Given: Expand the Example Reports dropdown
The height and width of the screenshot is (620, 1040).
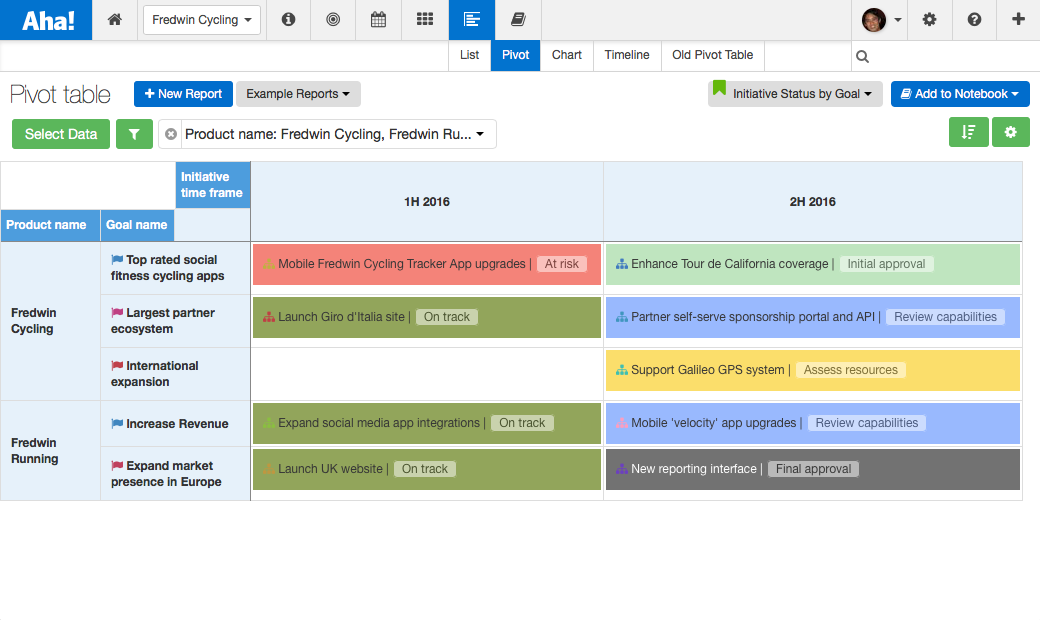Looking at the screenshot, I should click(x=298, y=93).
